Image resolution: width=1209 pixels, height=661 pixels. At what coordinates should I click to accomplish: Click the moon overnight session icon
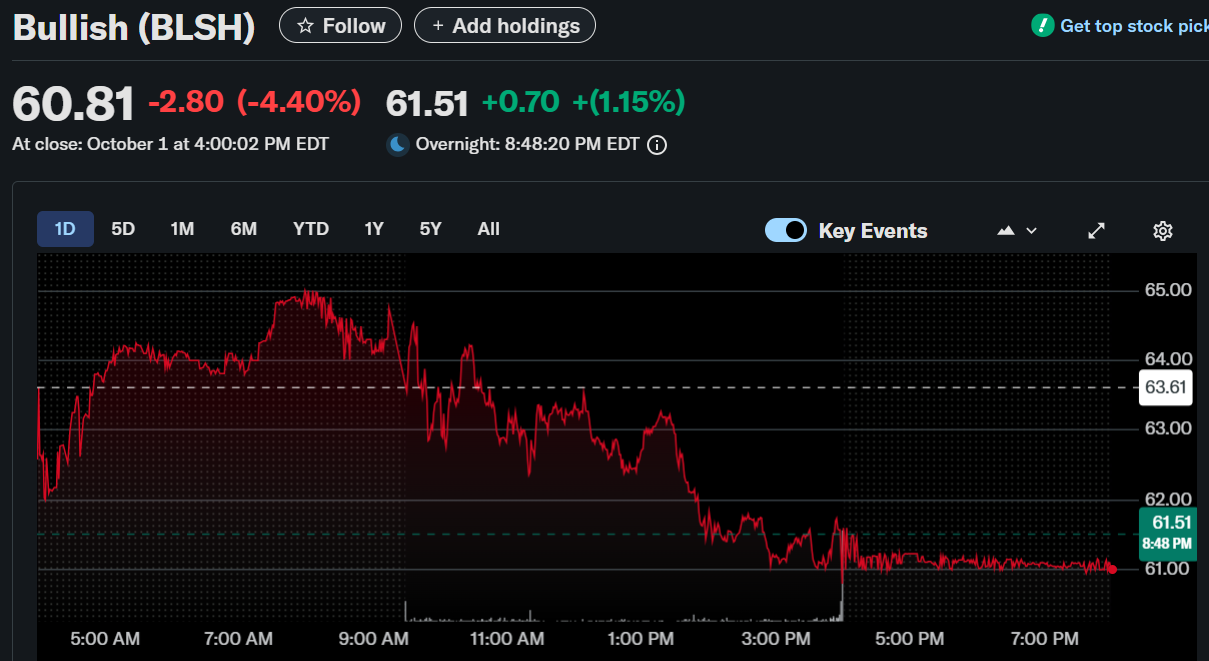398,145
